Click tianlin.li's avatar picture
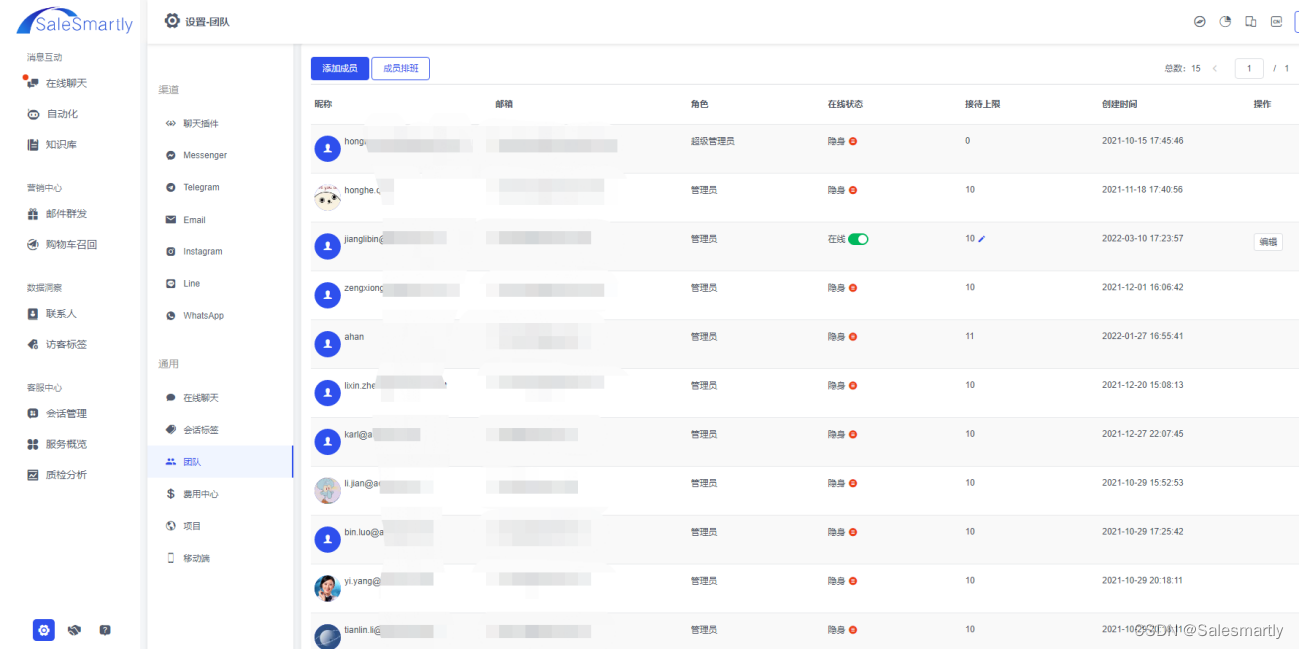 (327, 637)
